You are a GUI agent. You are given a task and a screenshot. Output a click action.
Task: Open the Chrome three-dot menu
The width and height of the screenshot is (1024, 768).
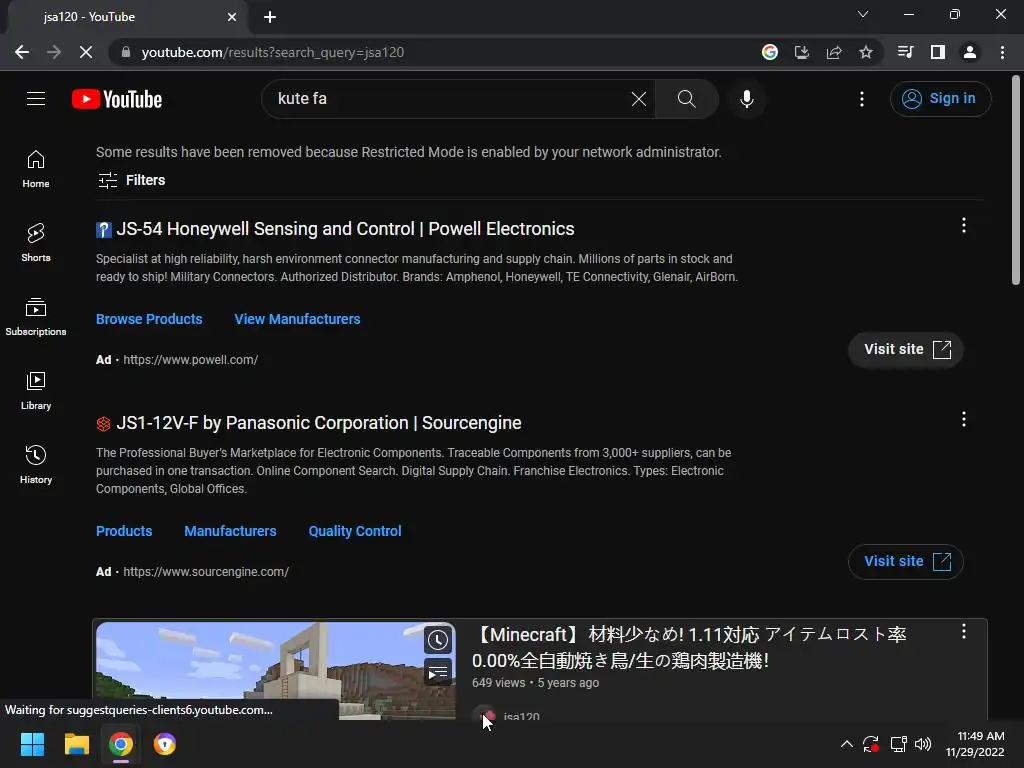pyautogui.click(x=1002, y=52)
